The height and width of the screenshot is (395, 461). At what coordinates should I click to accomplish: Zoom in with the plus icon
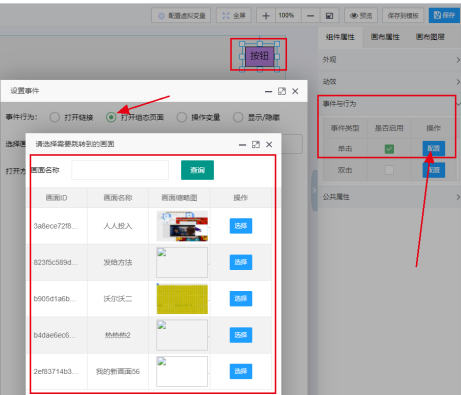click(266, 16)
